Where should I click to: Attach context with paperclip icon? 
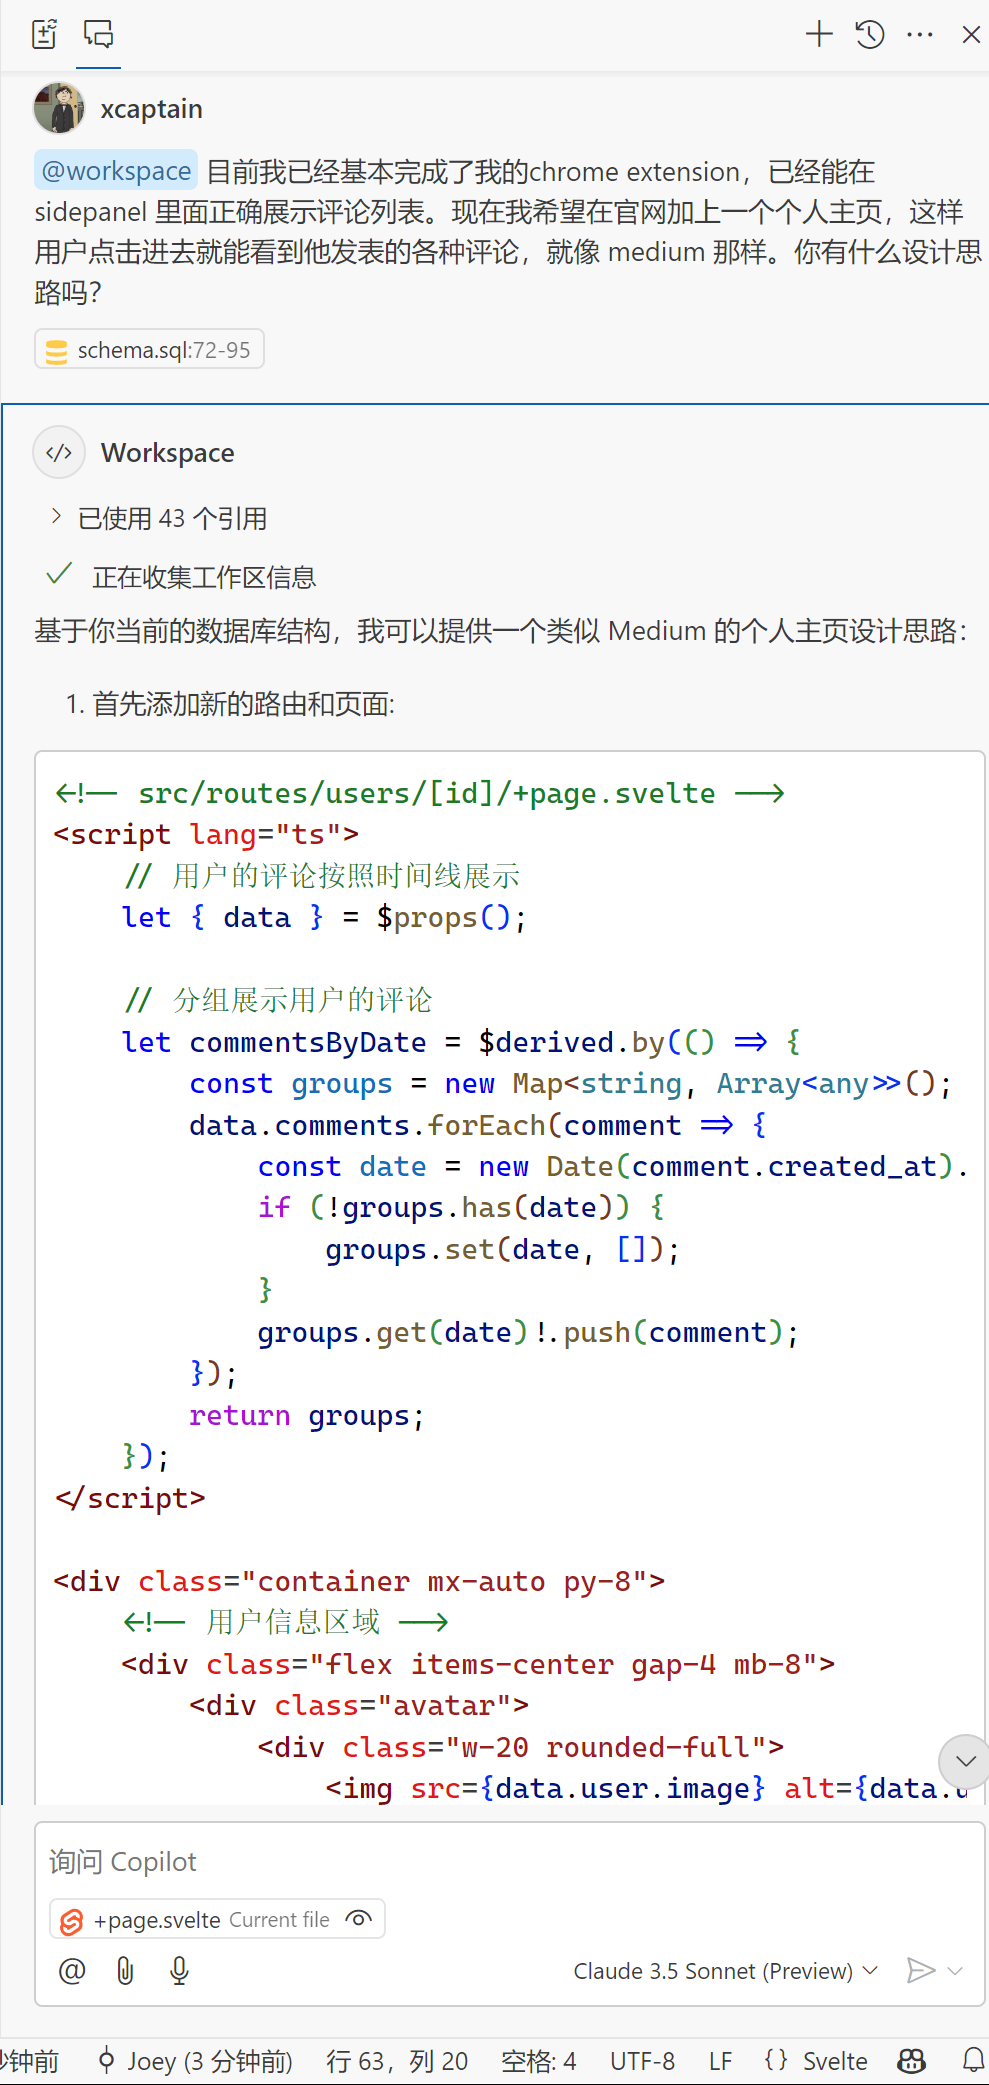click(x=125, y=1970)
